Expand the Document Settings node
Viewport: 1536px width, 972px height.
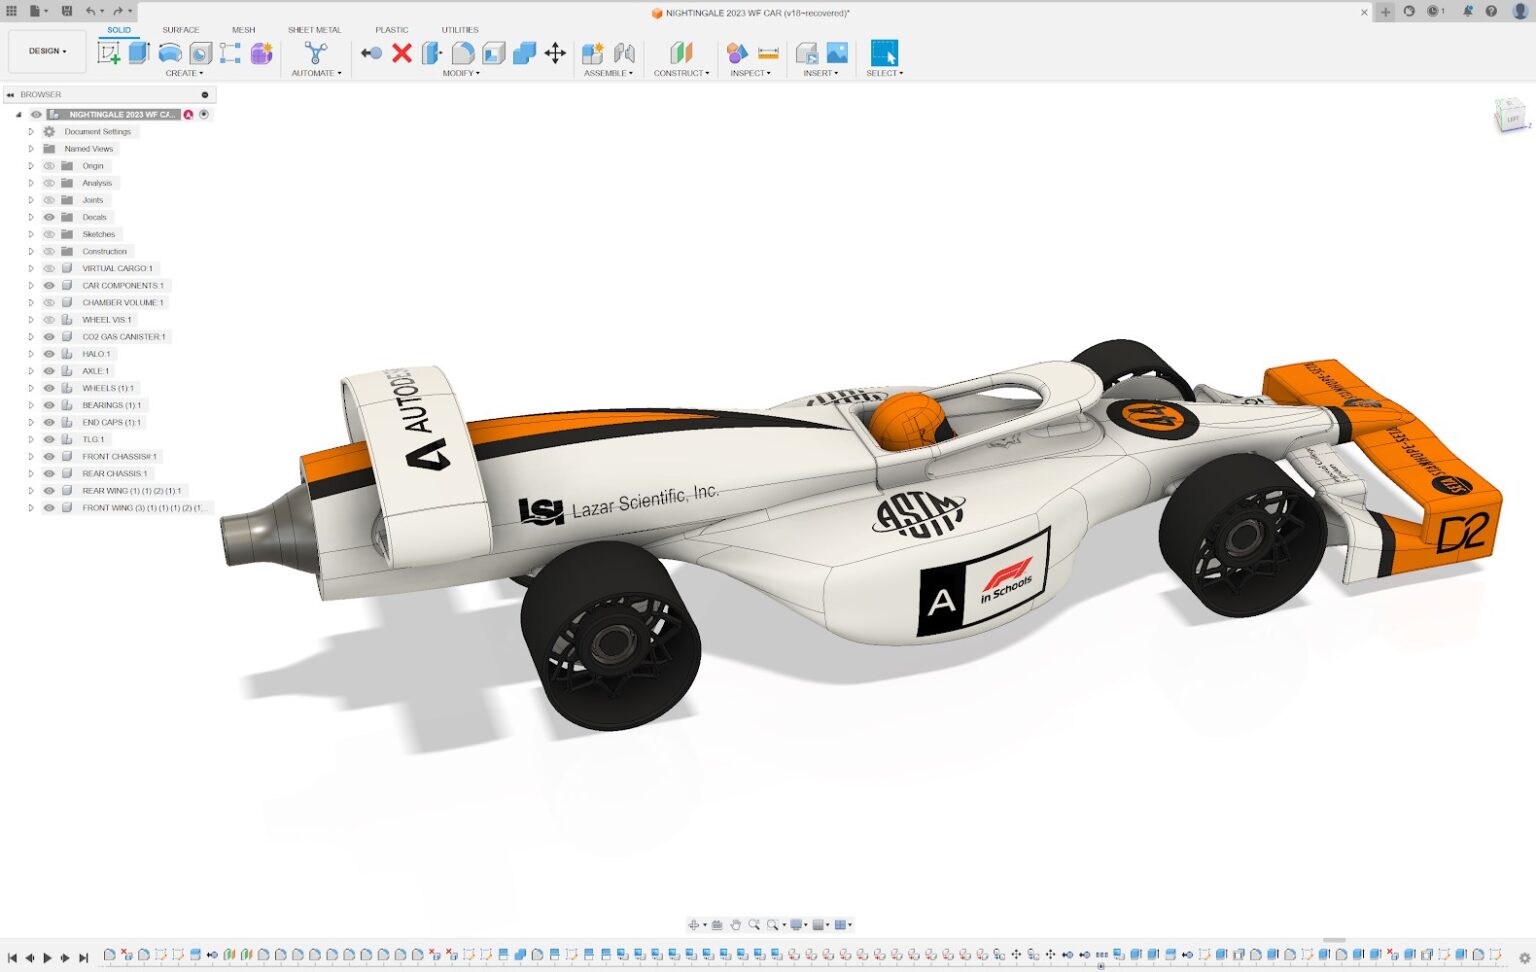(x=30, y=131)
